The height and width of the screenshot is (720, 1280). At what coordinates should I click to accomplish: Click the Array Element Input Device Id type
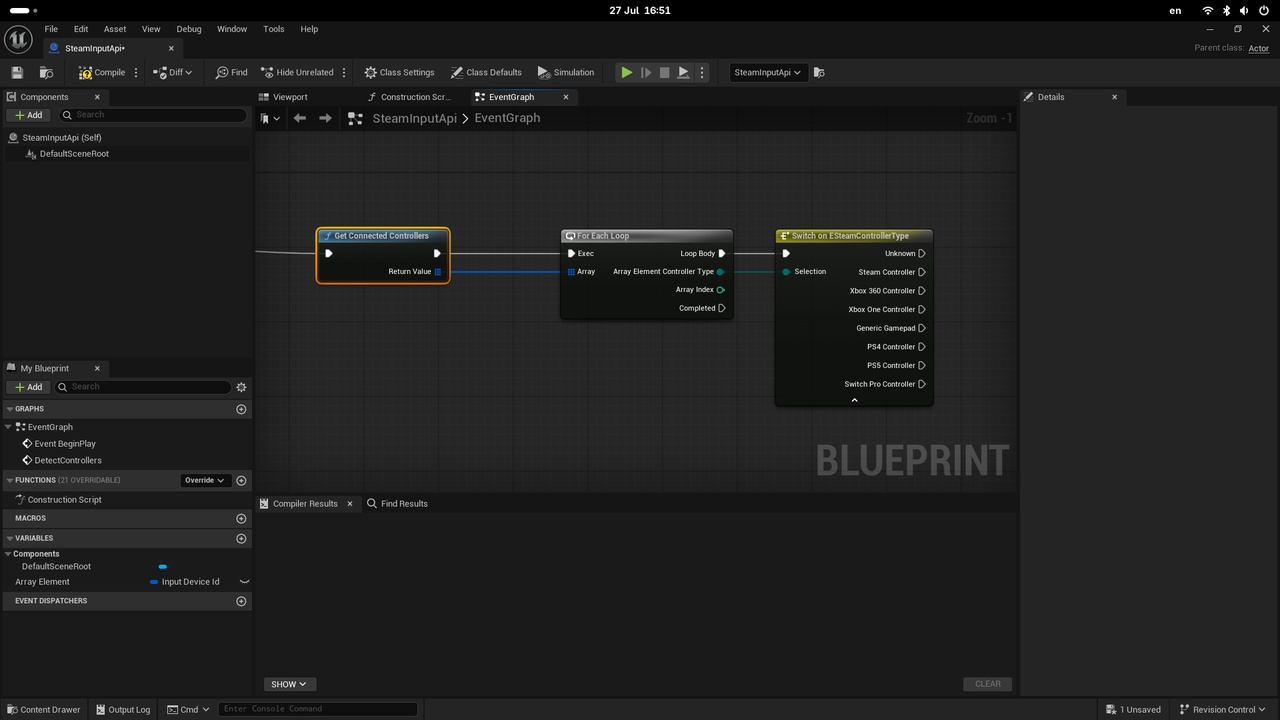[x=185, y=582]
